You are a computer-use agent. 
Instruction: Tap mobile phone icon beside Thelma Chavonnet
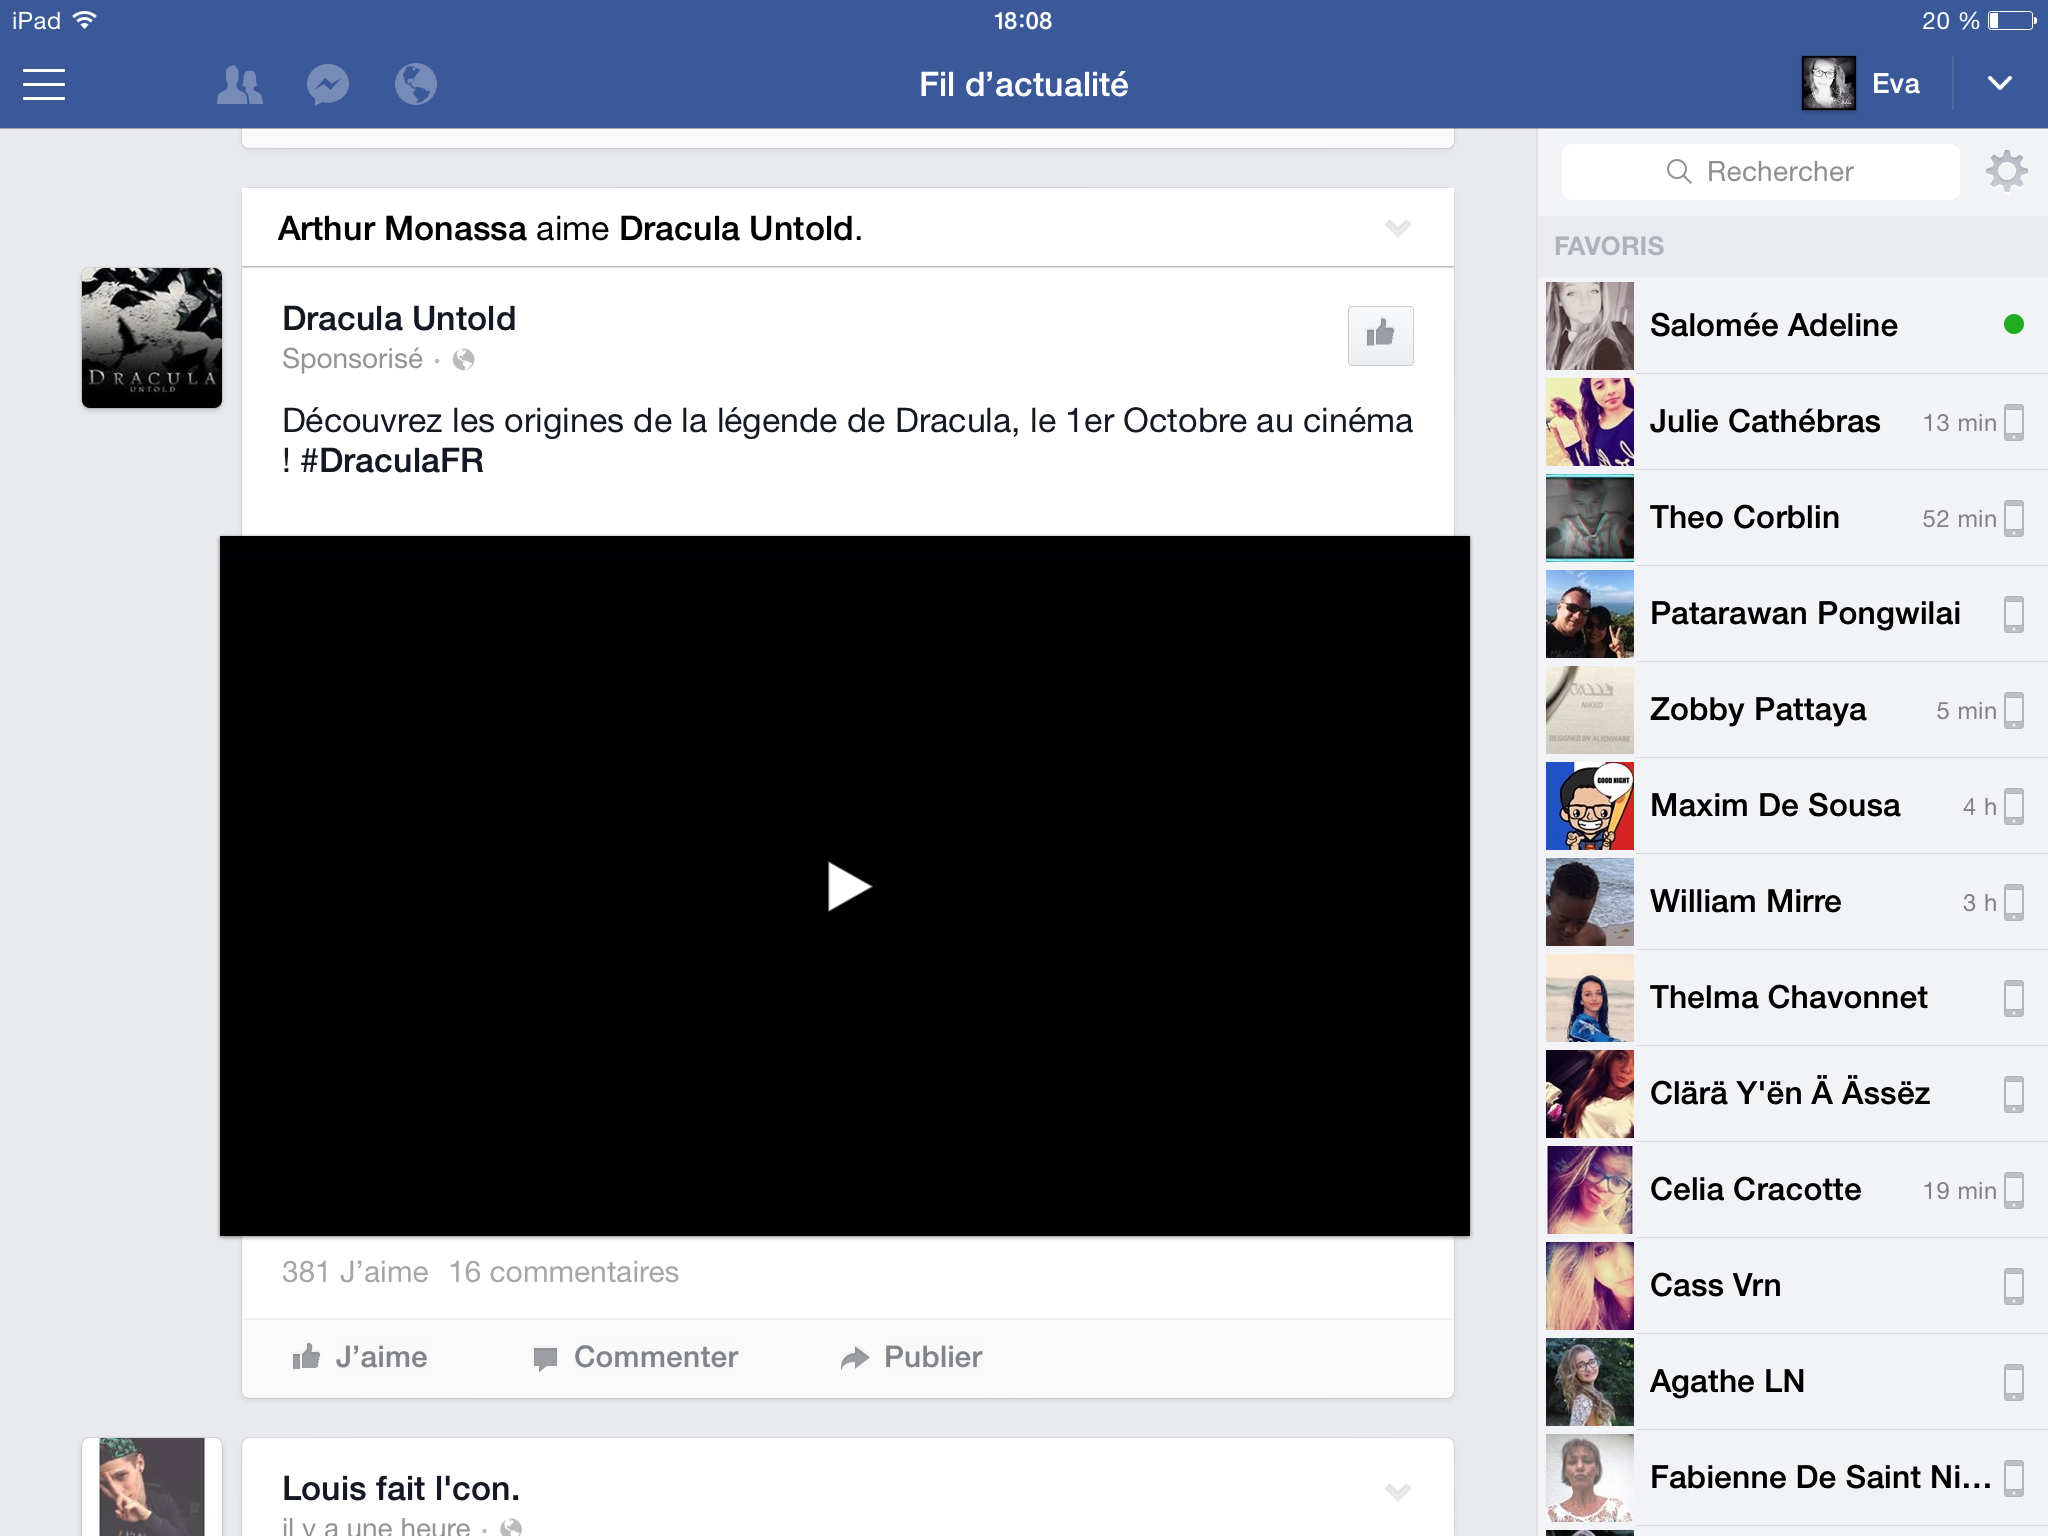2014,998
